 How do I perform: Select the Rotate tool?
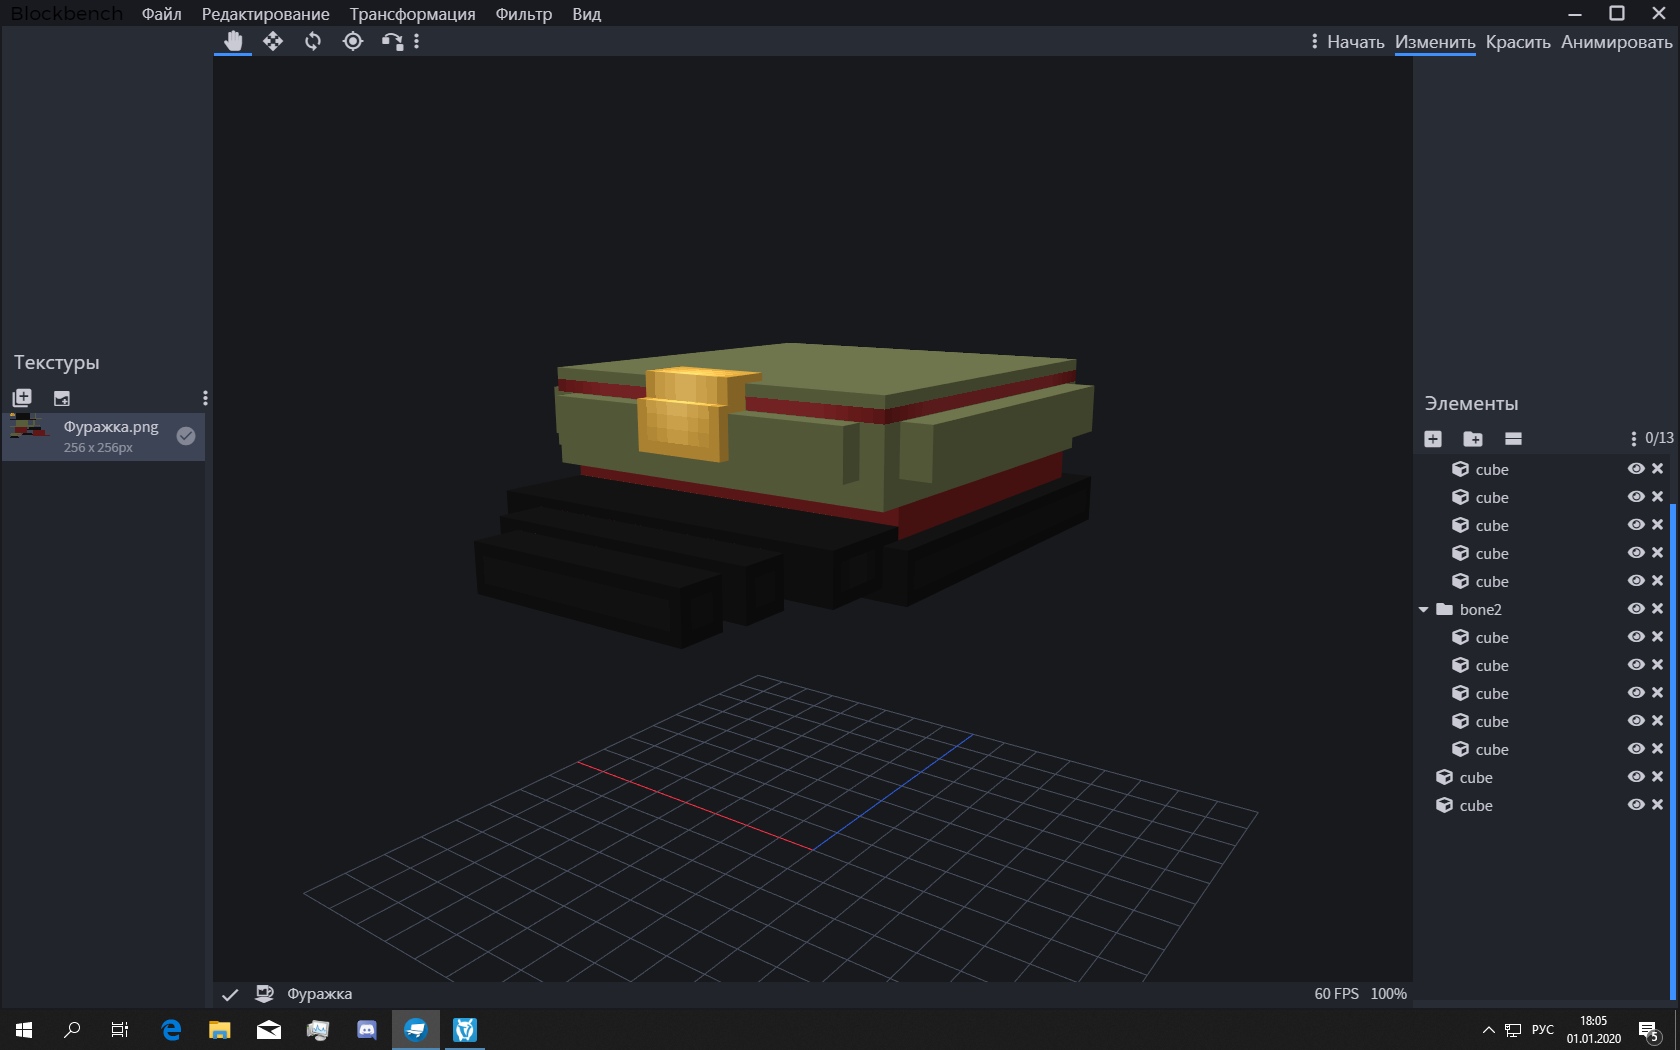[313, 41]
